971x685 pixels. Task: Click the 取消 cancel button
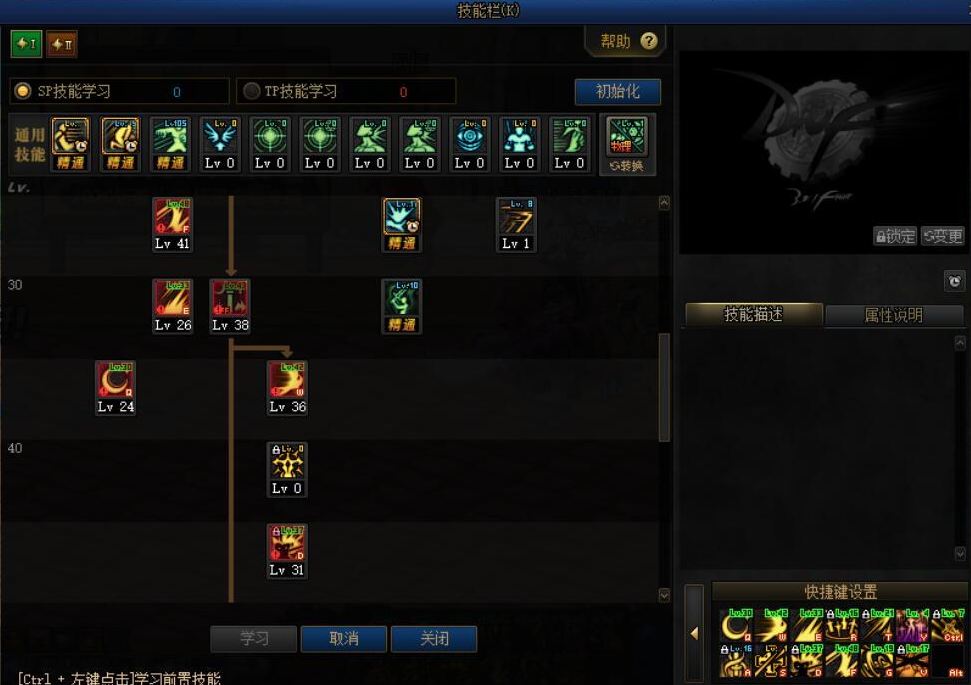(x=344, y=639)
